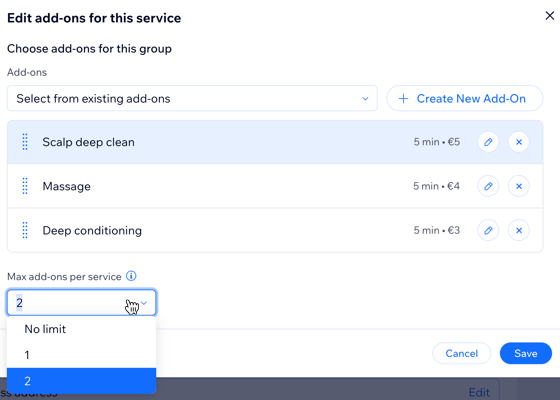
Task: Click the Deep conditioning drag handle
Action: point(25,230)
